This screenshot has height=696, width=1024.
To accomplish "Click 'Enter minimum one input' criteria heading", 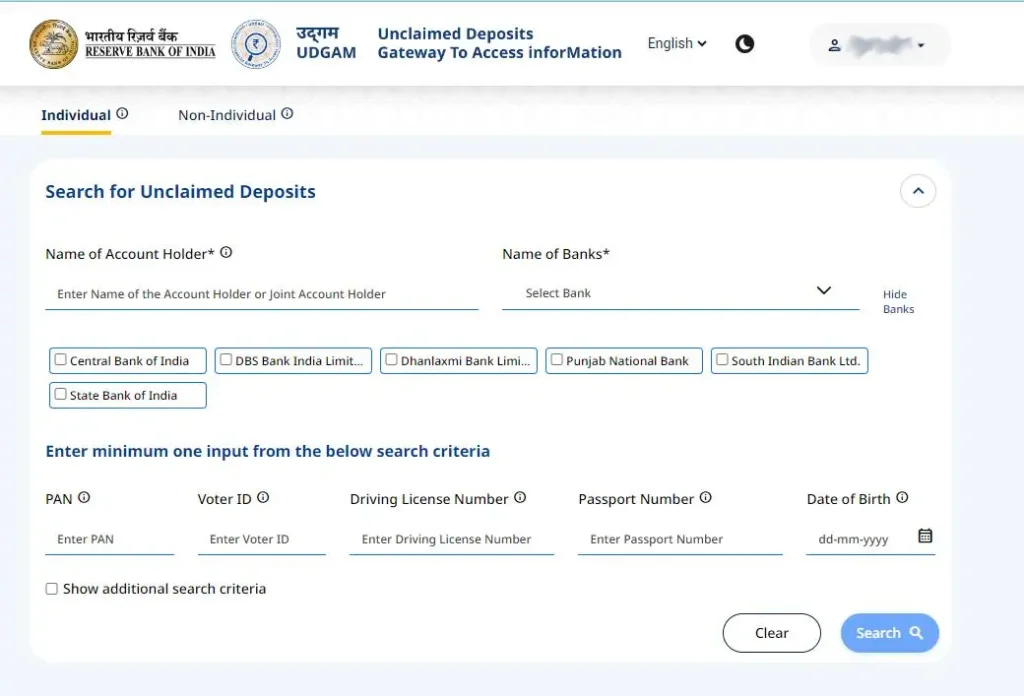I will pos(267,451).
